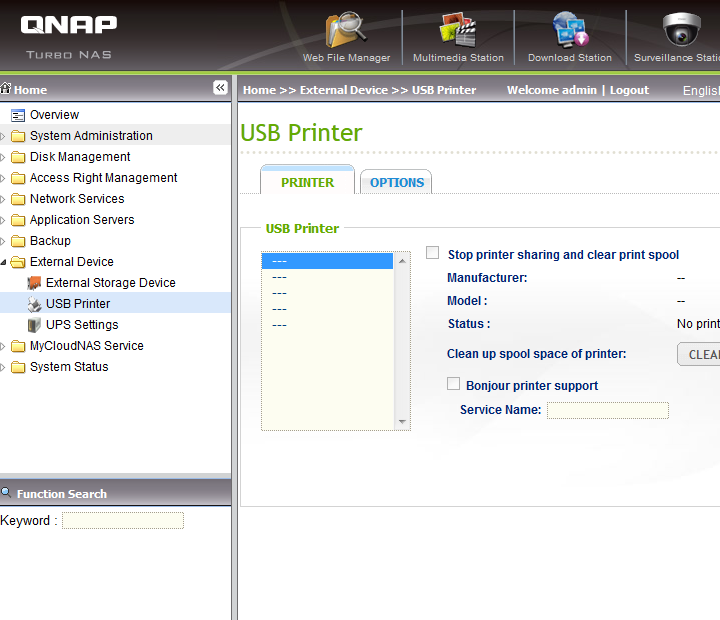Collapse the Home sidebar panel
Viewport: 720px width, 620px height.
220,88
